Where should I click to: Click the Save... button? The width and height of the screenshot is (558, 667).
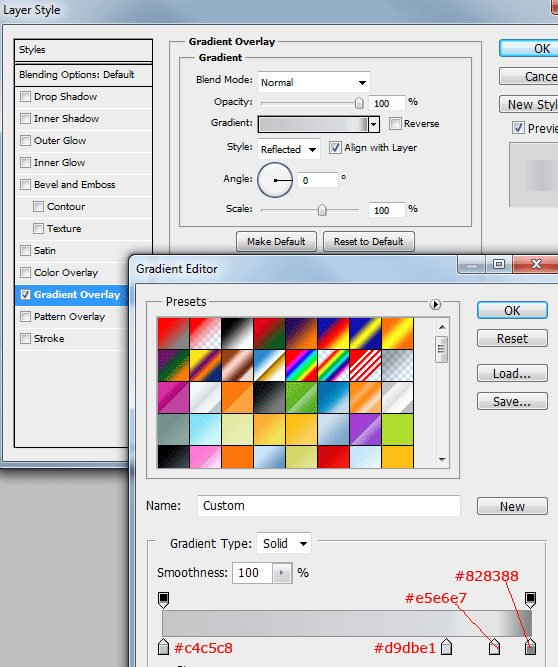click(x=512, y=402)
